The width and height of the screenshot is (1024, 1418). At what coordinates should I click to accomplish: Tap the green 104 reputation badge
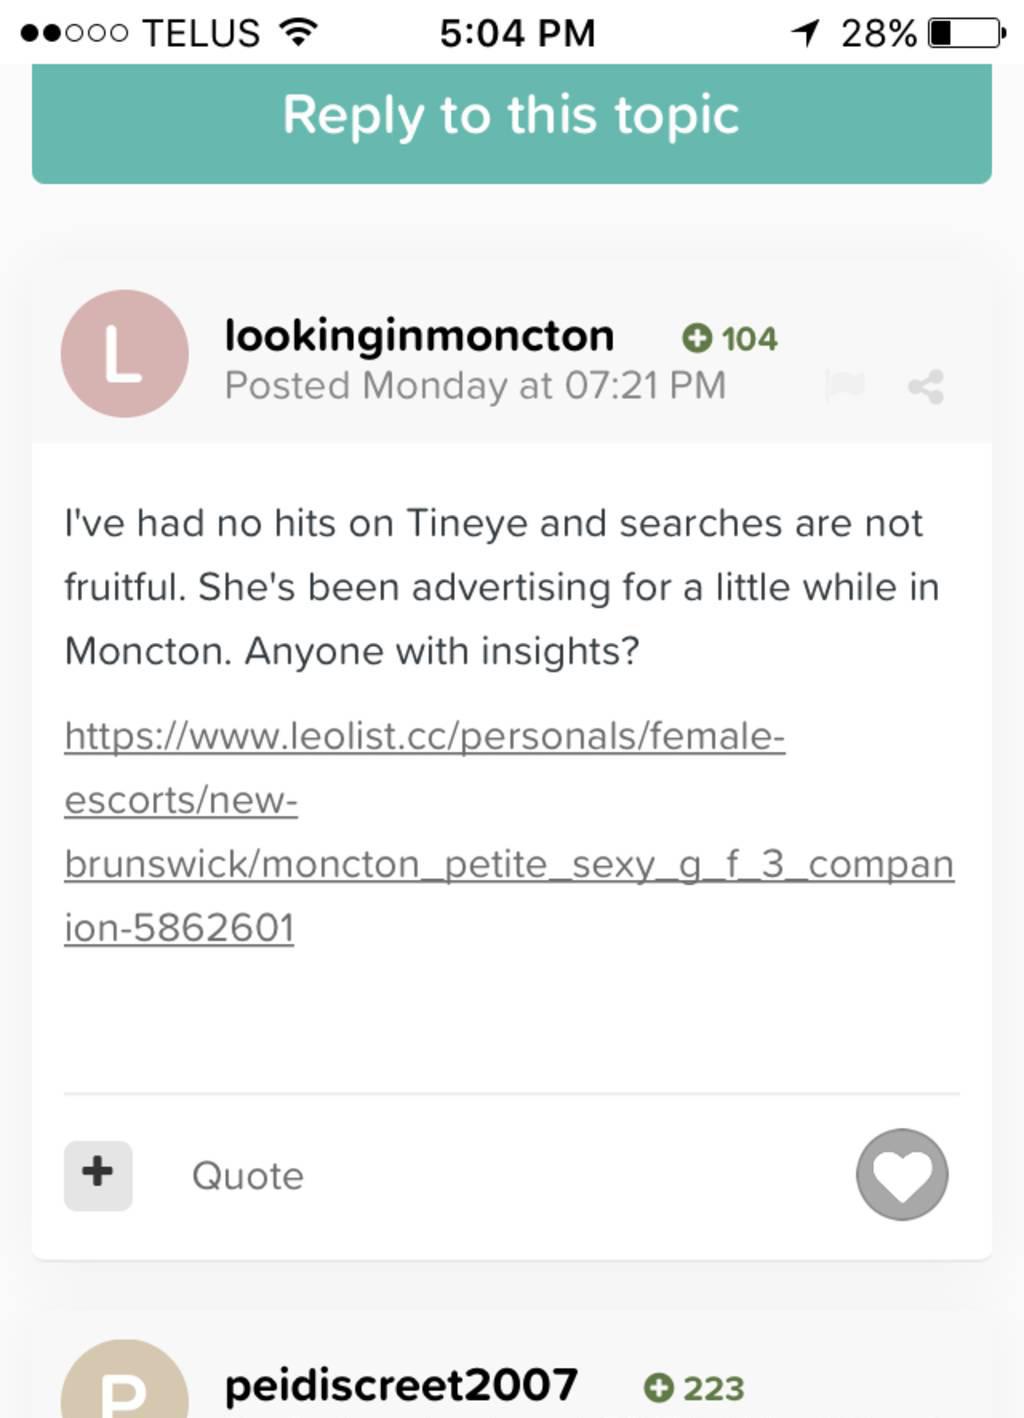point(730,339)
